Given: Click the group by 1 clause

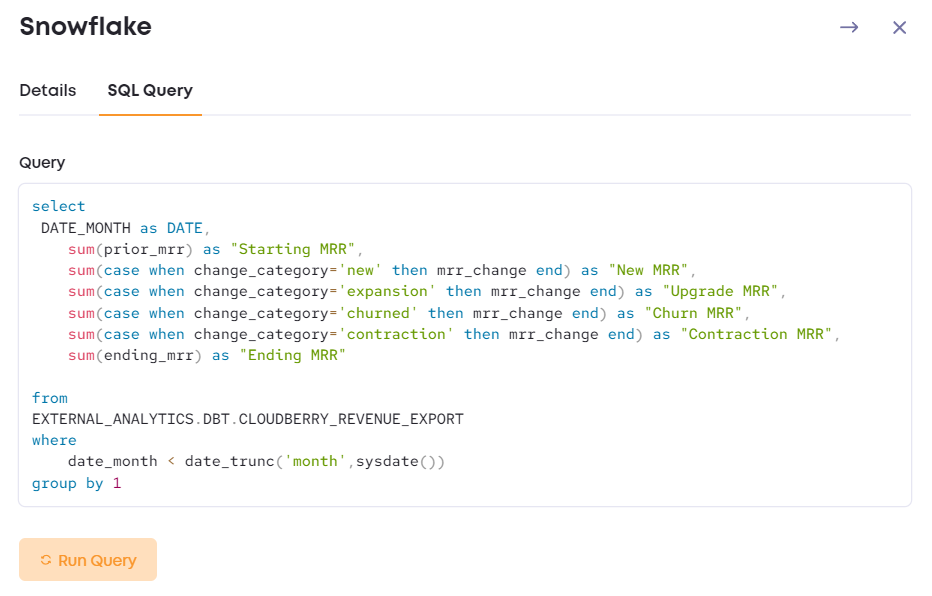Looking at the screenshot, I should click(75, 482).
